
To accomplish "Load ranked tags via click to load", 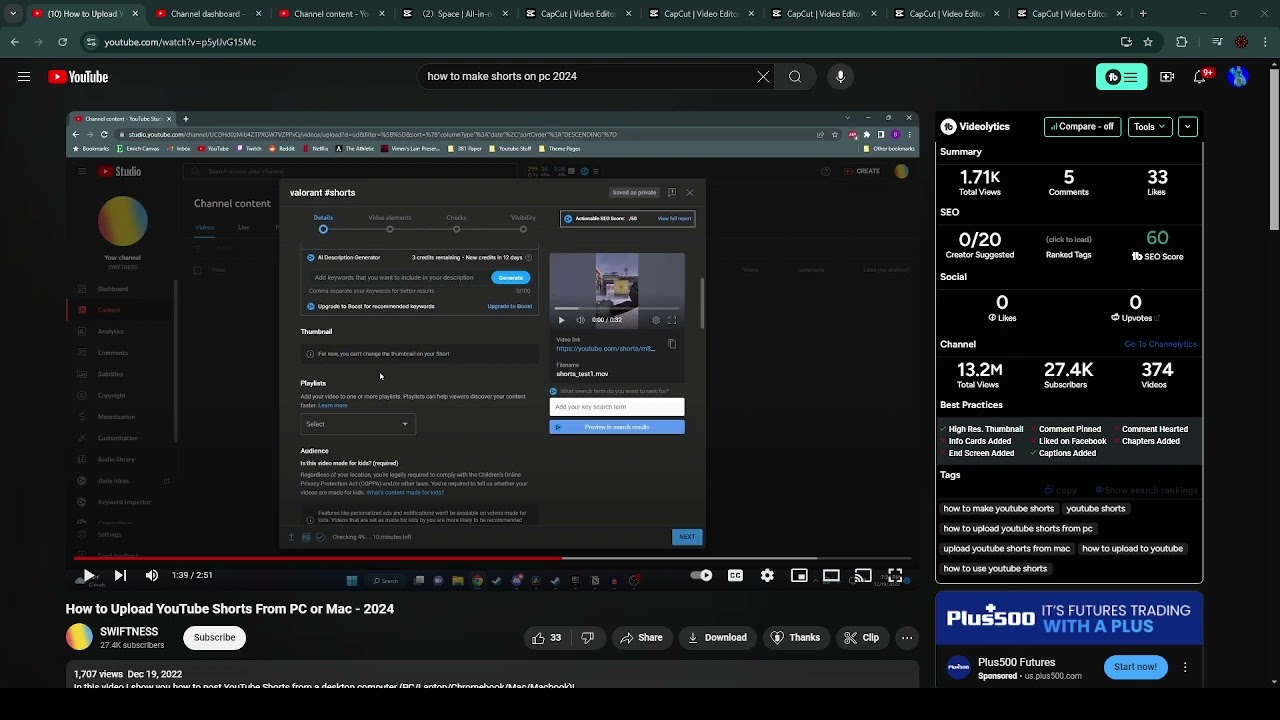I will click(x=1068, y=240).
